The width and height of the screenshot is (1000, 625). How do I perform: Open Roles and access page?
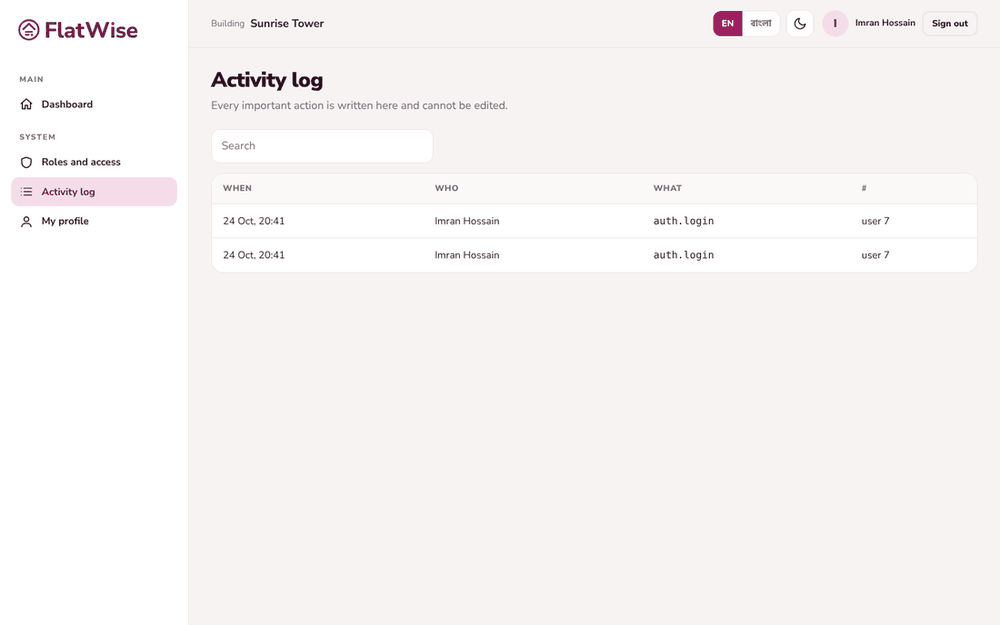click(x=94, y=162)
